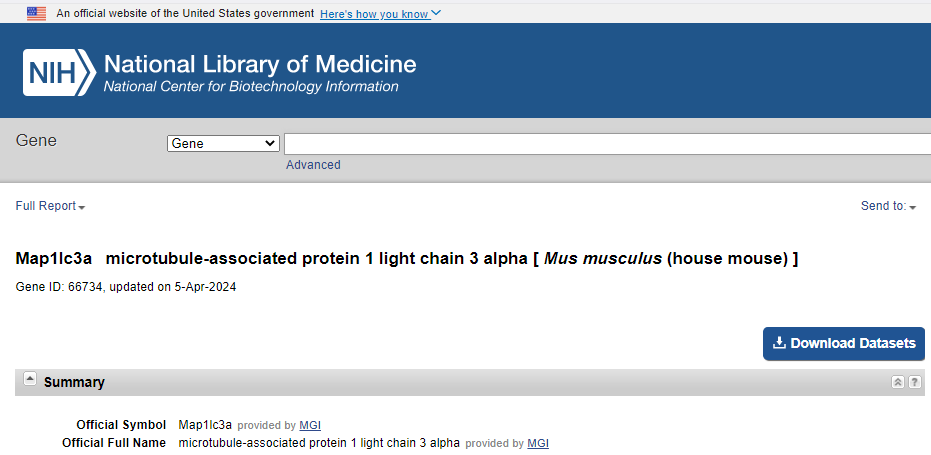This screenshot has height=455, width=931.
Task: Open the Summary section help question mark
Action: [914, 382]
